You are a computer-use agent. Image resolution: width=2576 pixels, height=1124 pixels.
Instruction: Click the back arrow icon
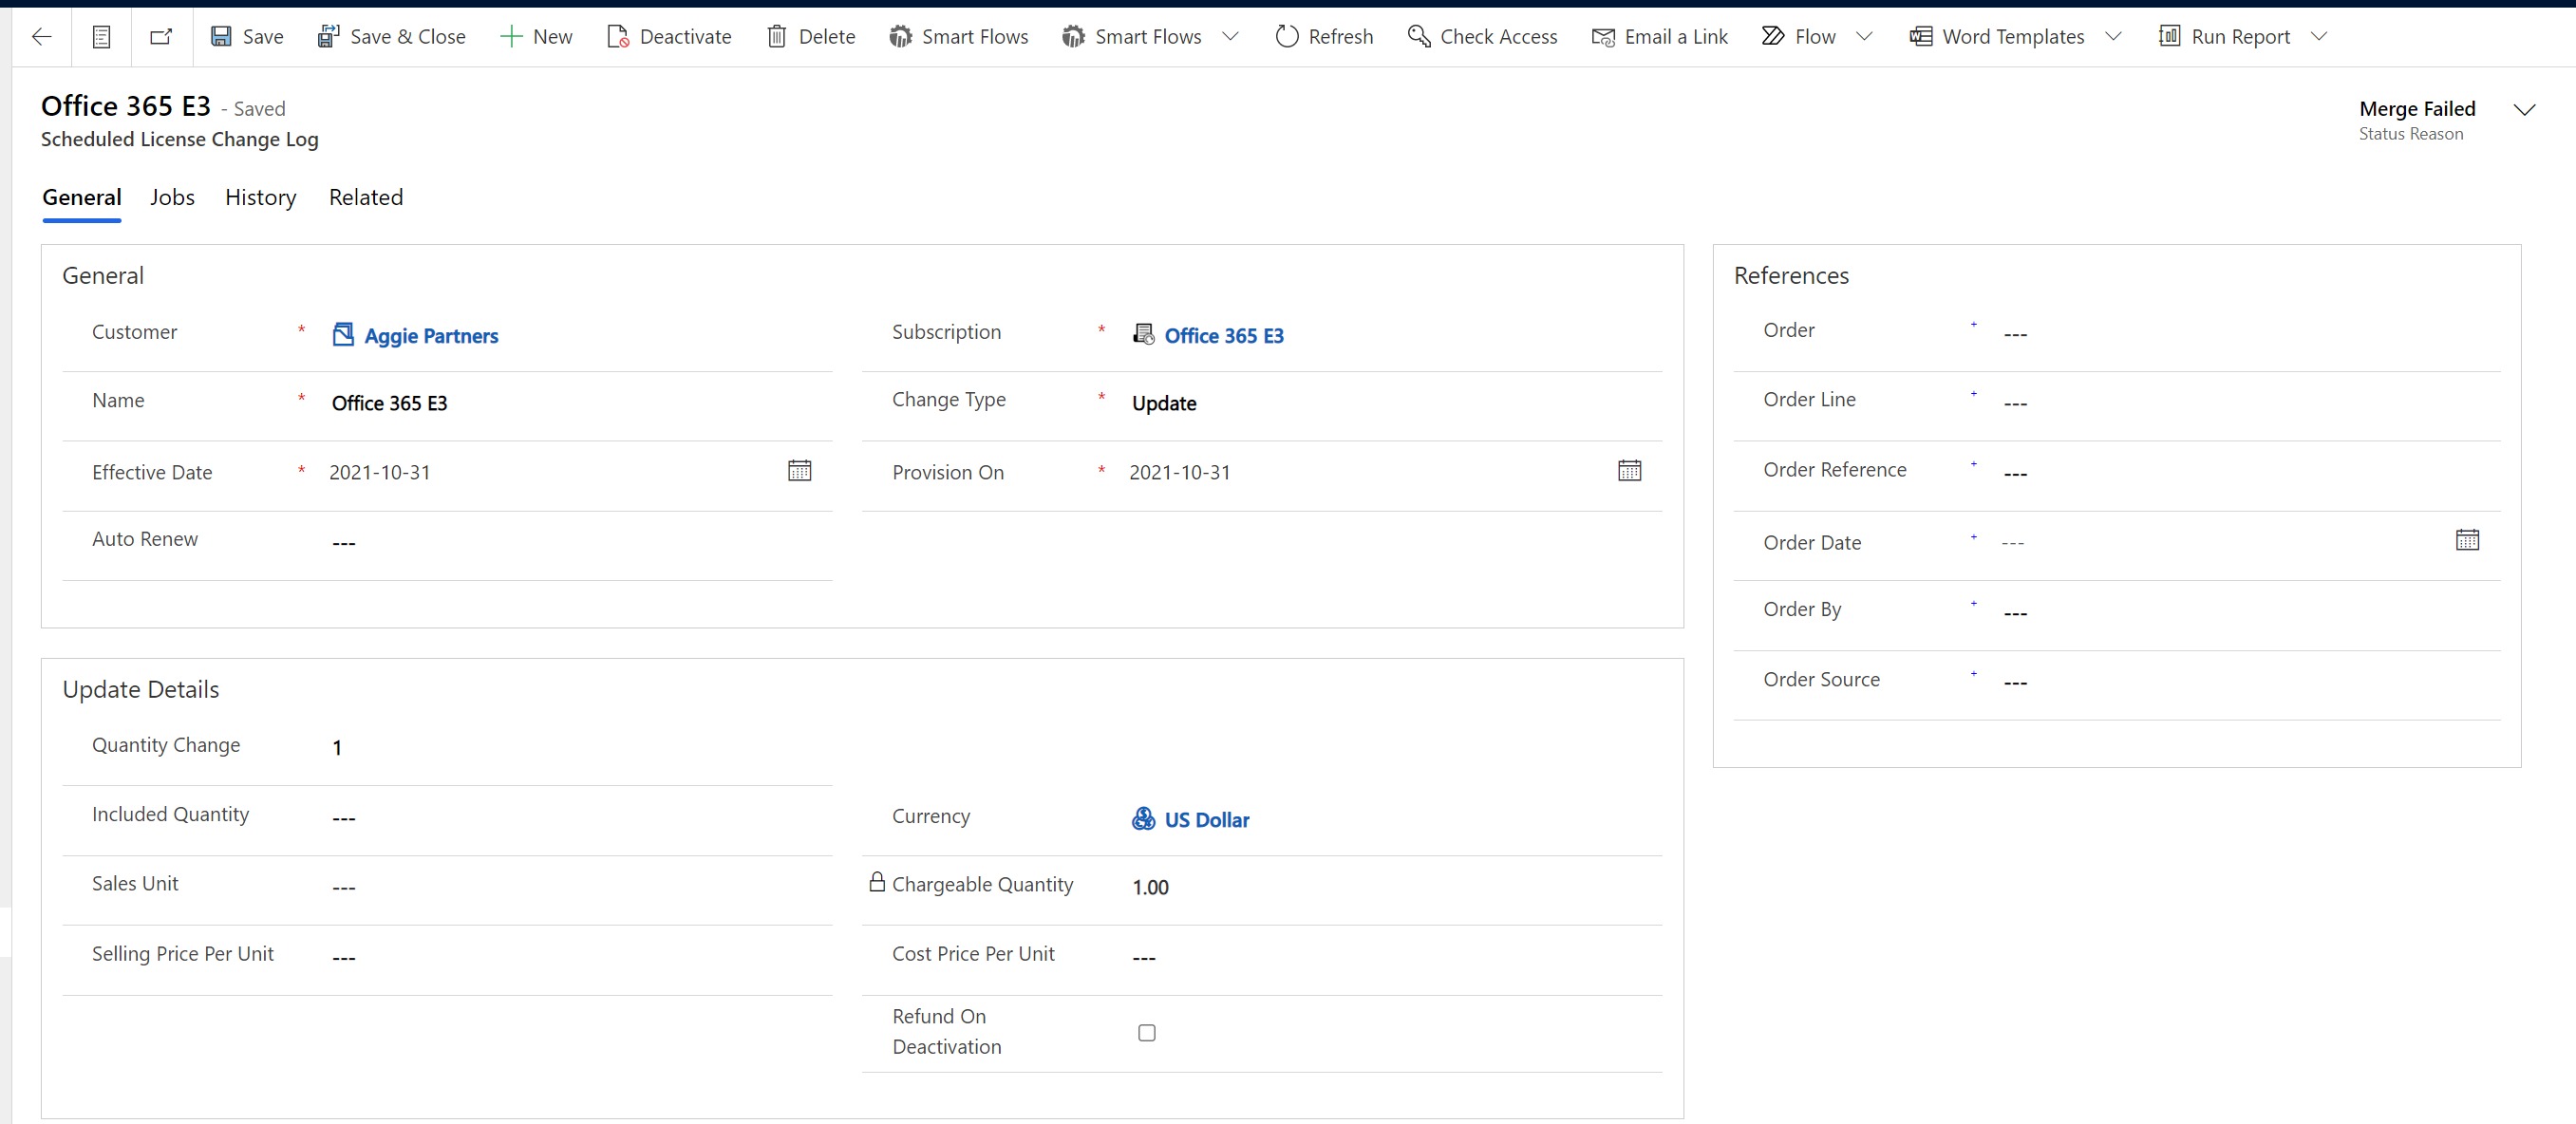point(41,37)
